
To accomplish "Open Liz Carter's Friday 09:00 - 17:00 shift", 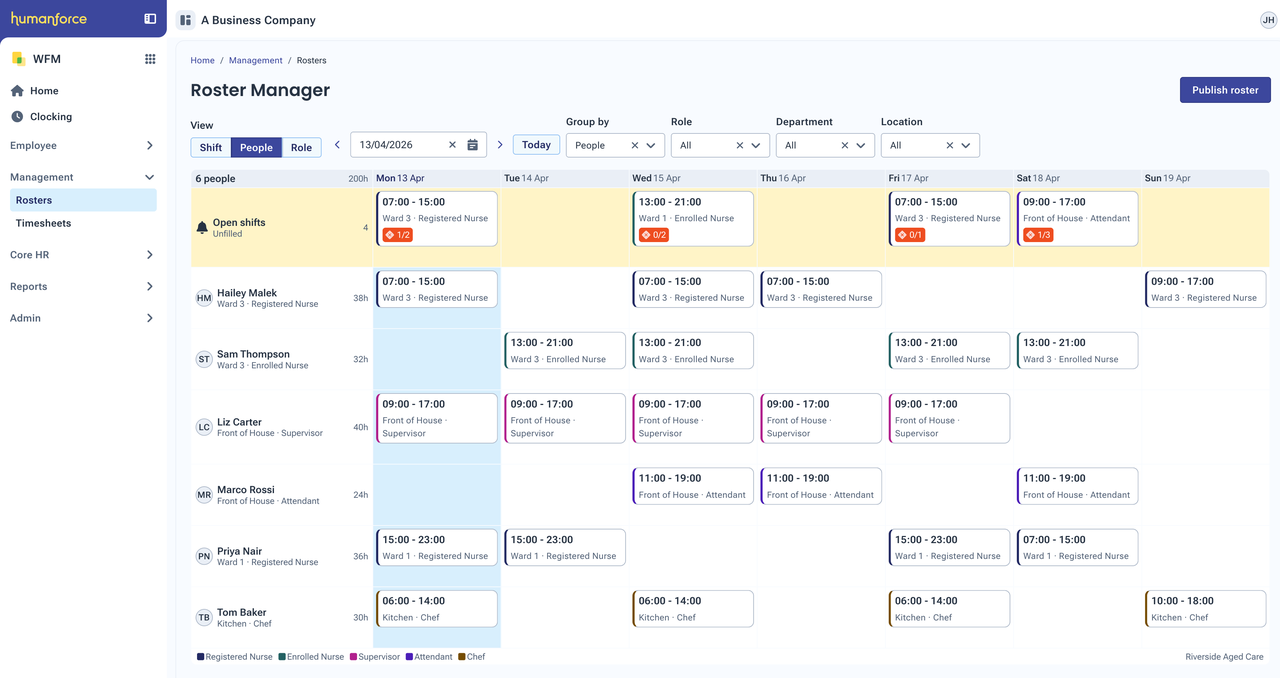I will coord(949,418).
